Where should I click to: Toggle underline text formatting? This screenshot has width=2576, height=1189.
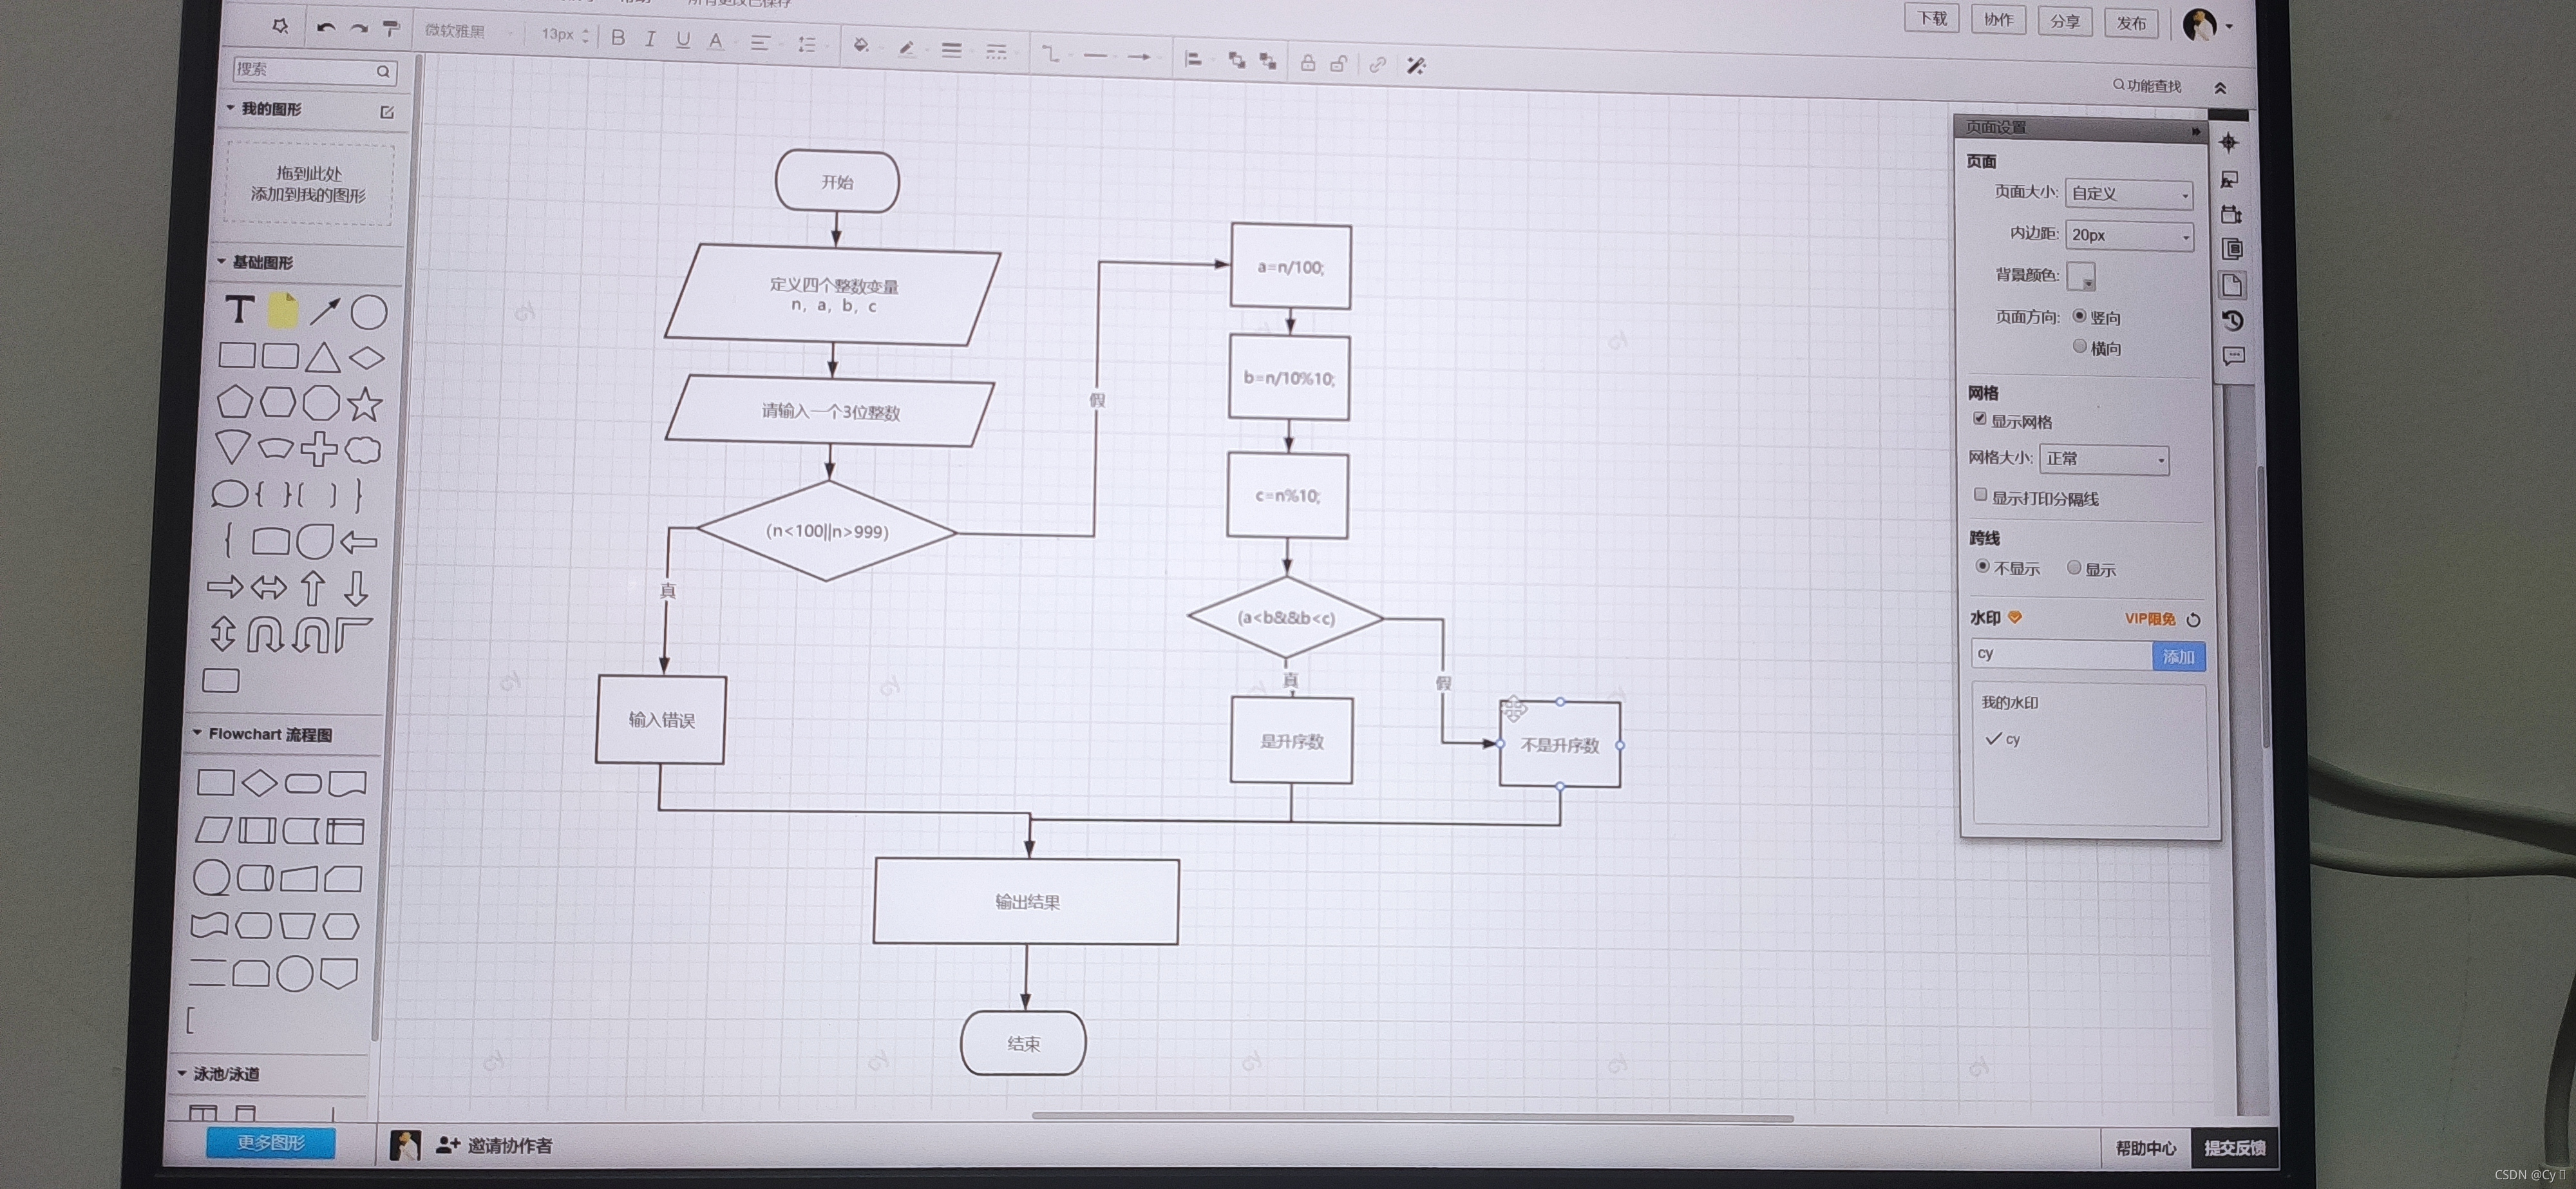pyautogui.click(x=683, y=40)
